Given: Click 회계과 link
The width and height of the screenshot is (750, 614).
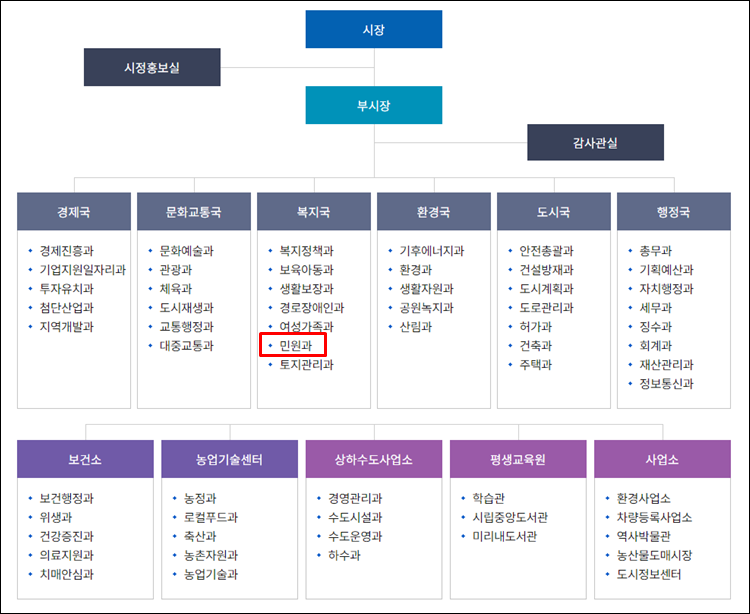Looking at the screenshot, I should click(656, 345).
